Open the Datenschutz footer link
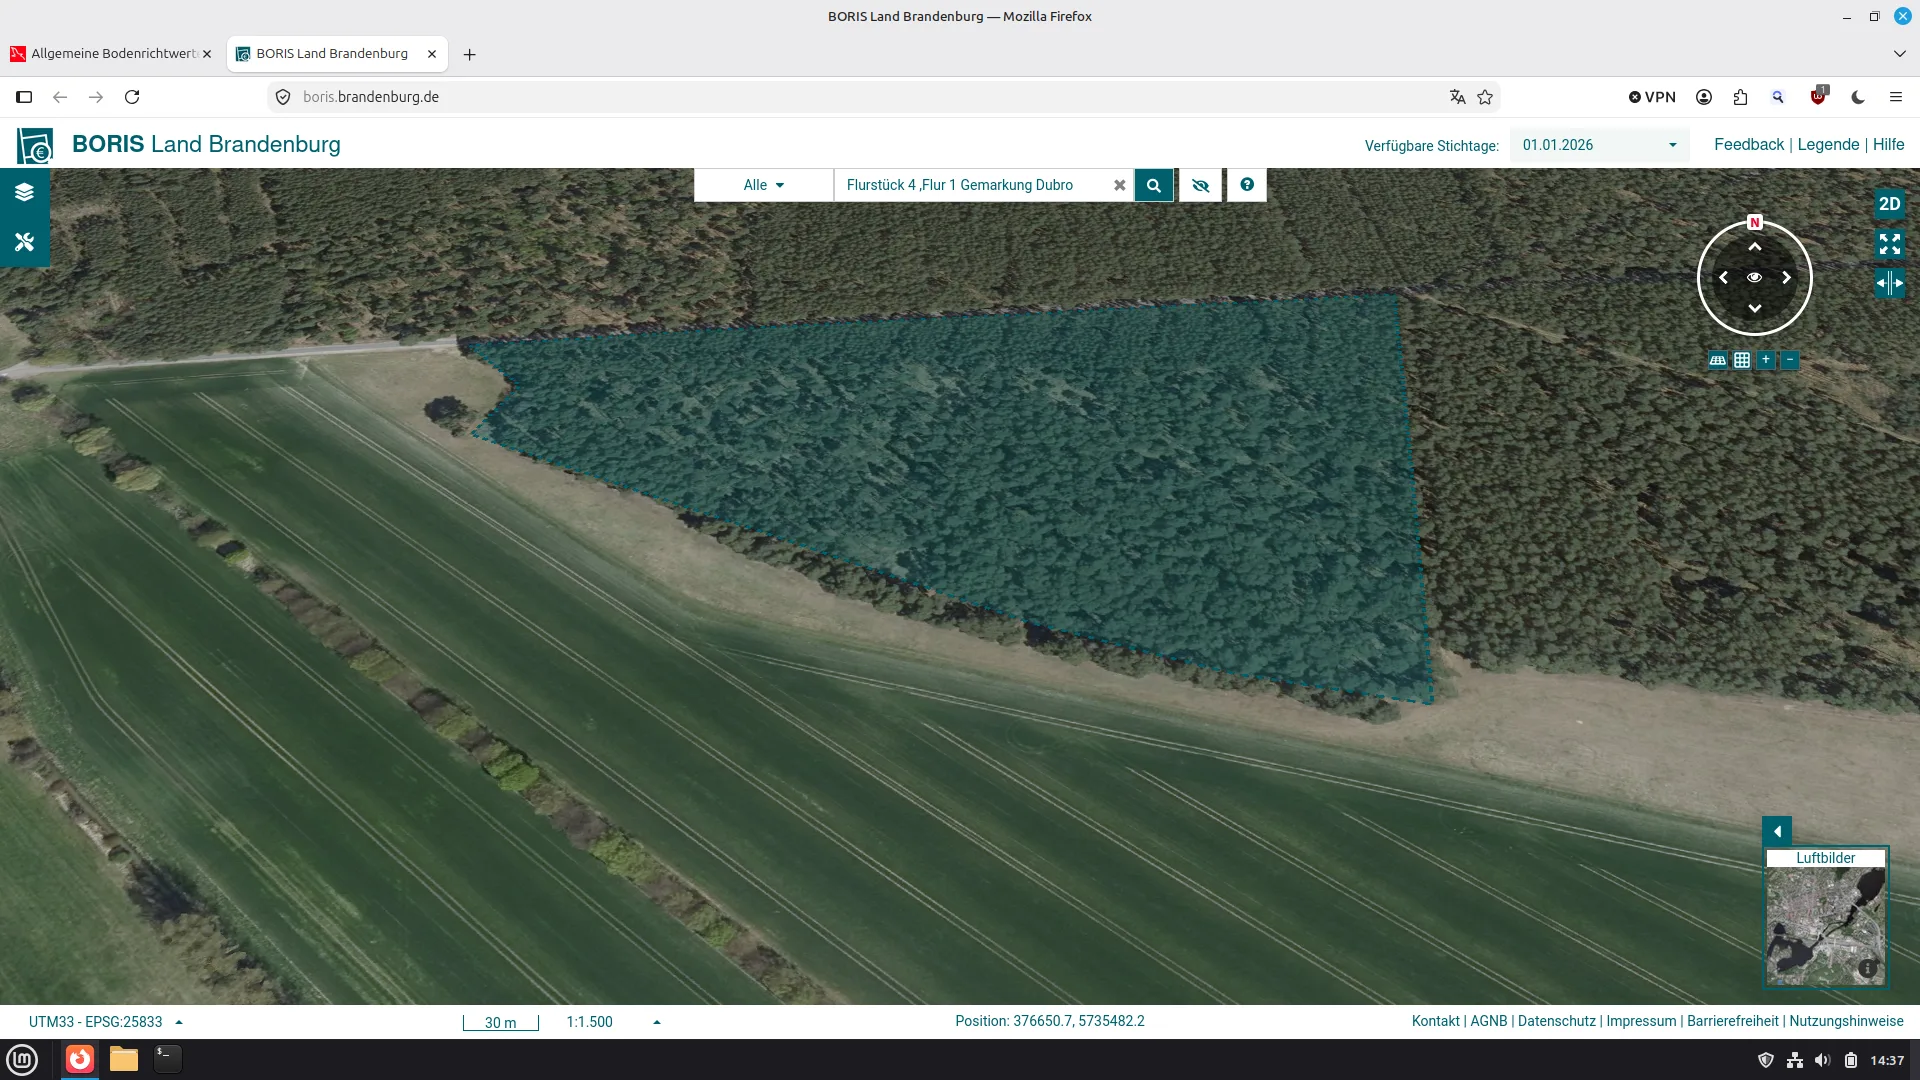1920x1080 pixels. coord(1556,1021)
